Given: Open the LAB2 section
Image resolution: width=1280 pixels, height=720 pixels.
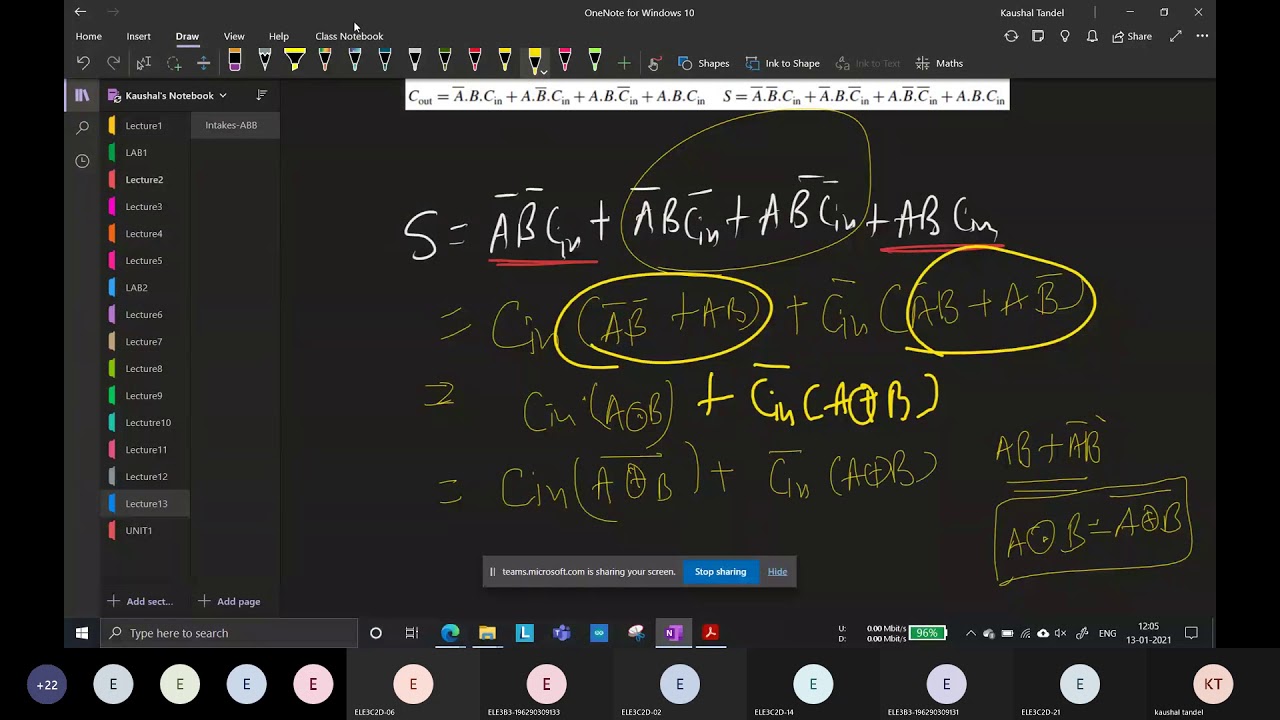Looking at the screenshot, I should click(x=144, y=287).
